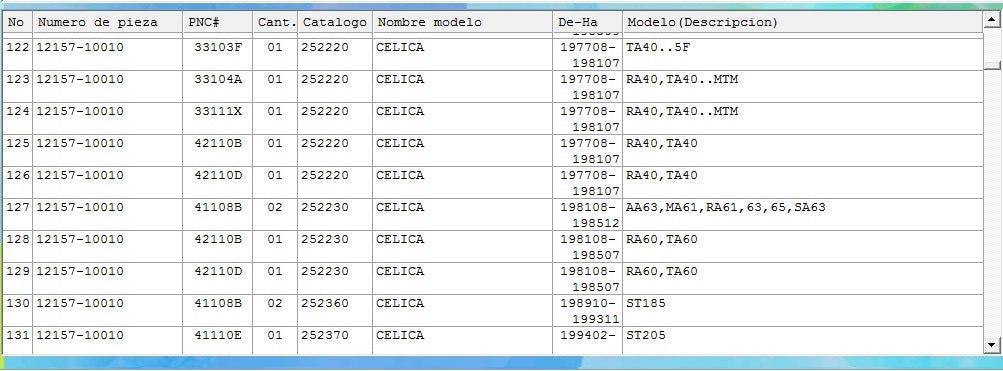The image size is (1003, 371).
Task: Select row 123 with PNC 33104A
Action: [493, 86]
